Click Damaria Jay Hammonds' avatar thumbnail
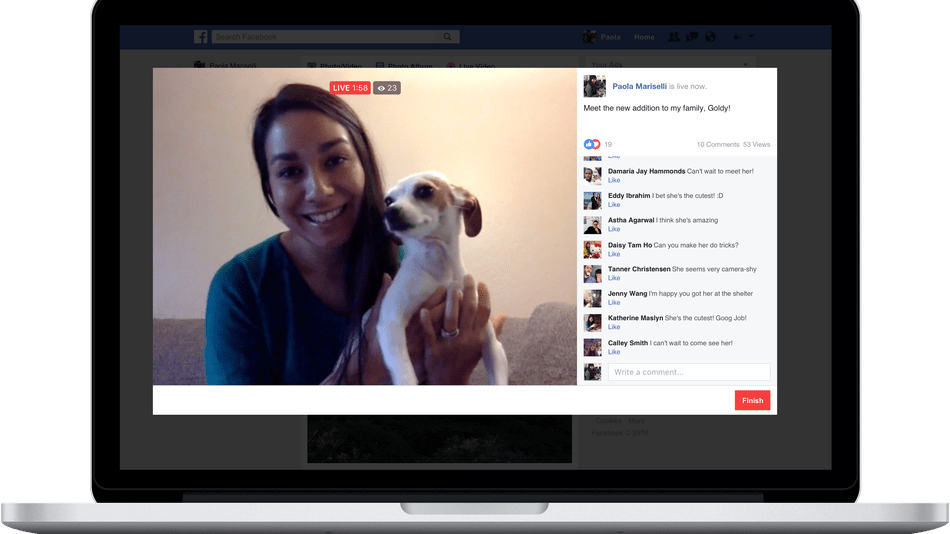 pos(592,176)
